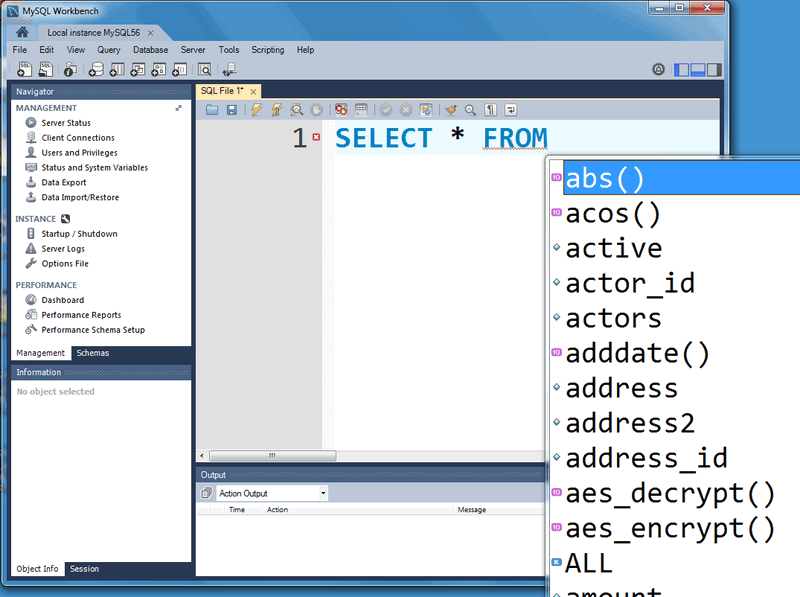
Task: Open the View menu
Action: [x=76, y=49]
